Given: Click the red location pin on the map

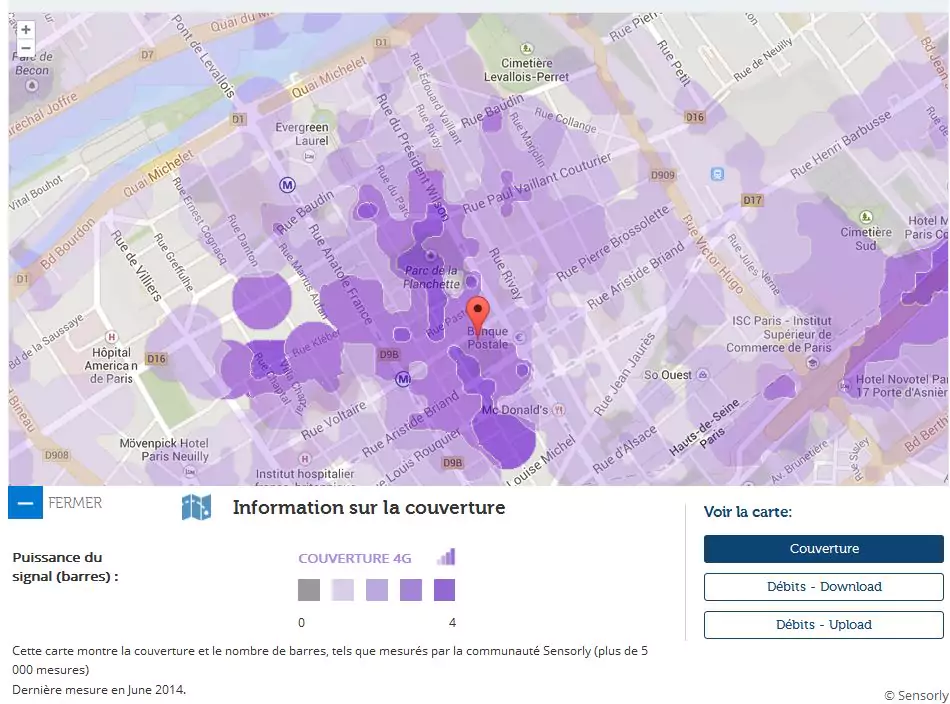Looking at the screenshot, I should pos(478,314).
